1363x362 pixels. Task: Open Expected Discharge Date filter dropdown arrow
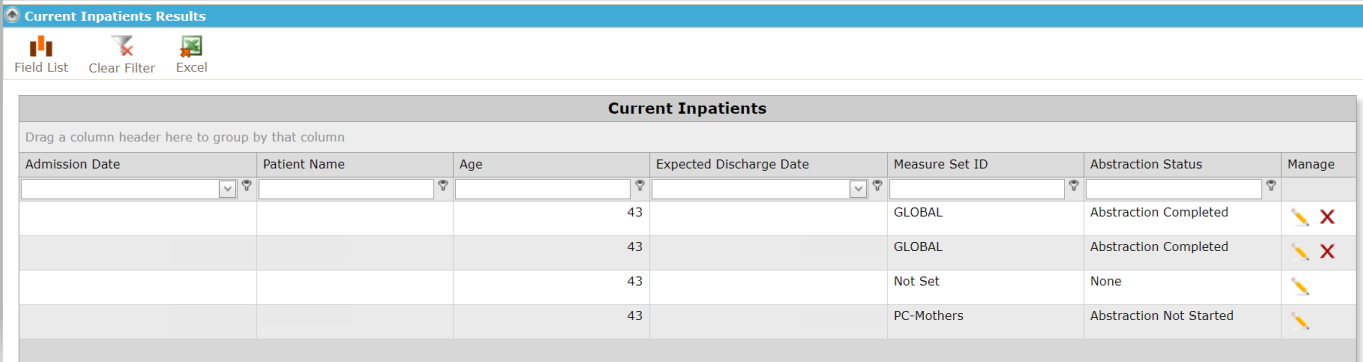tap(858, 189)
